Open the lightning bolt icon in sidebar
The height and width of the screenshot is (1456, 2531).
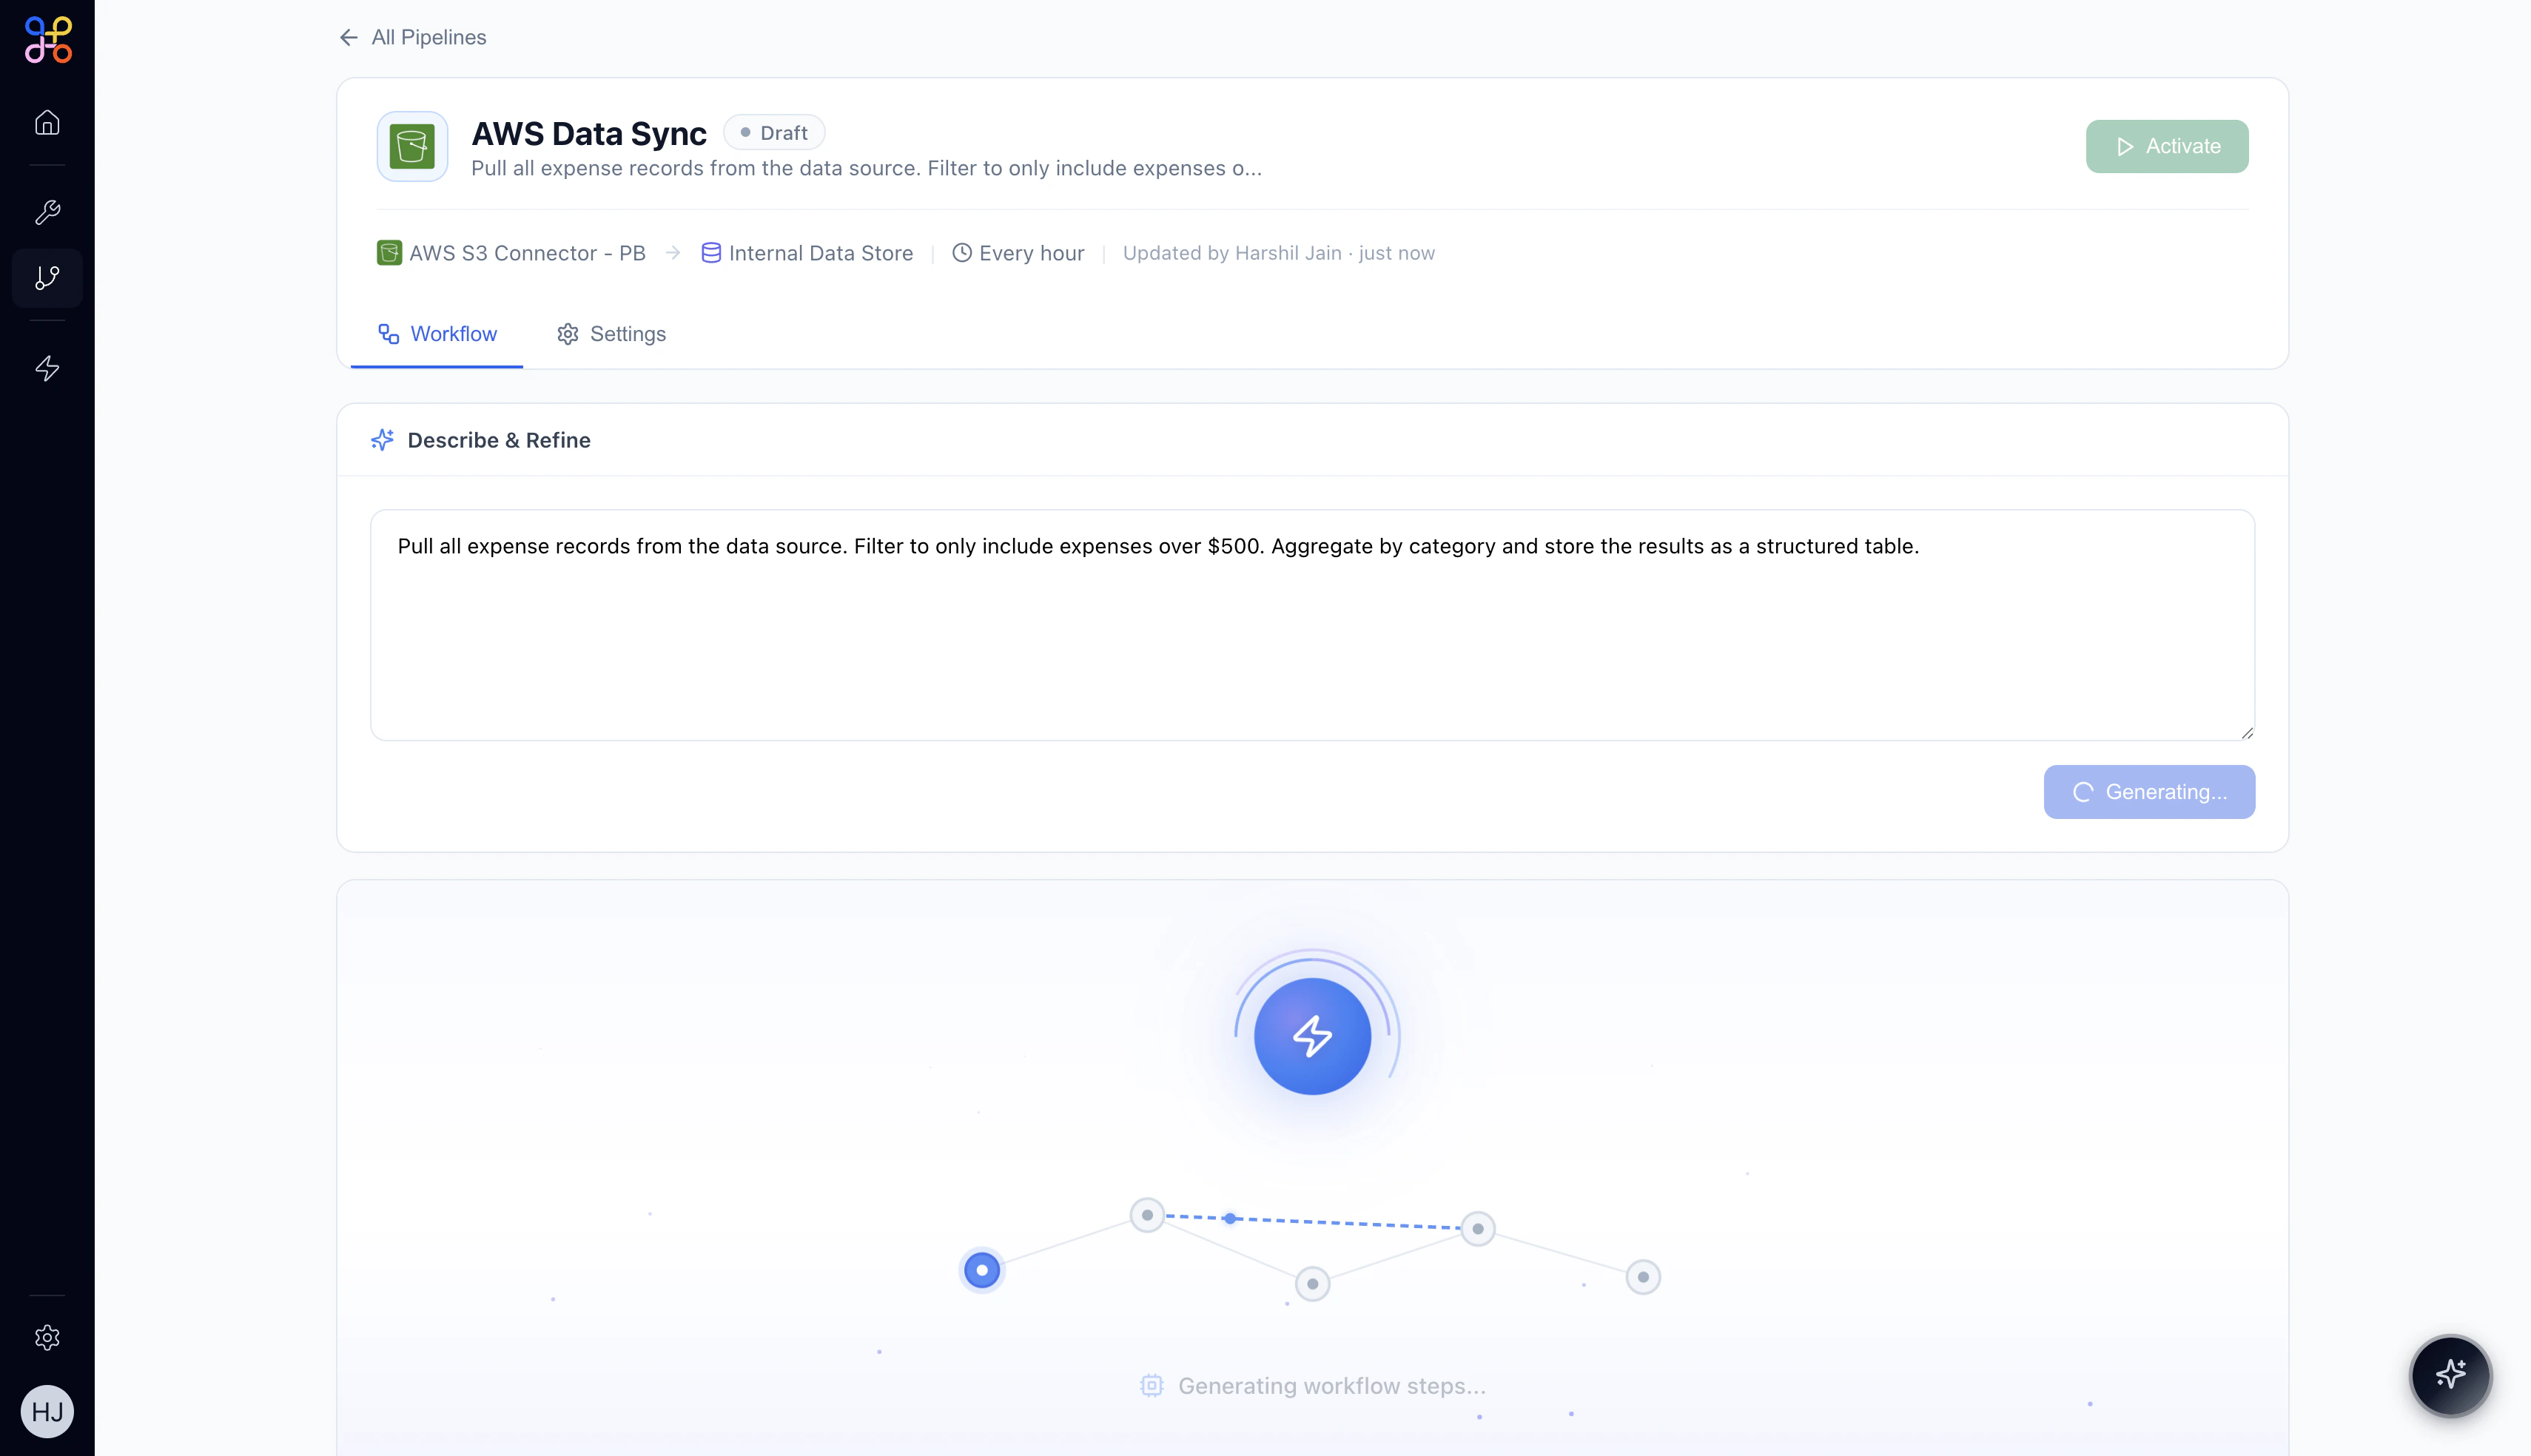47,368
